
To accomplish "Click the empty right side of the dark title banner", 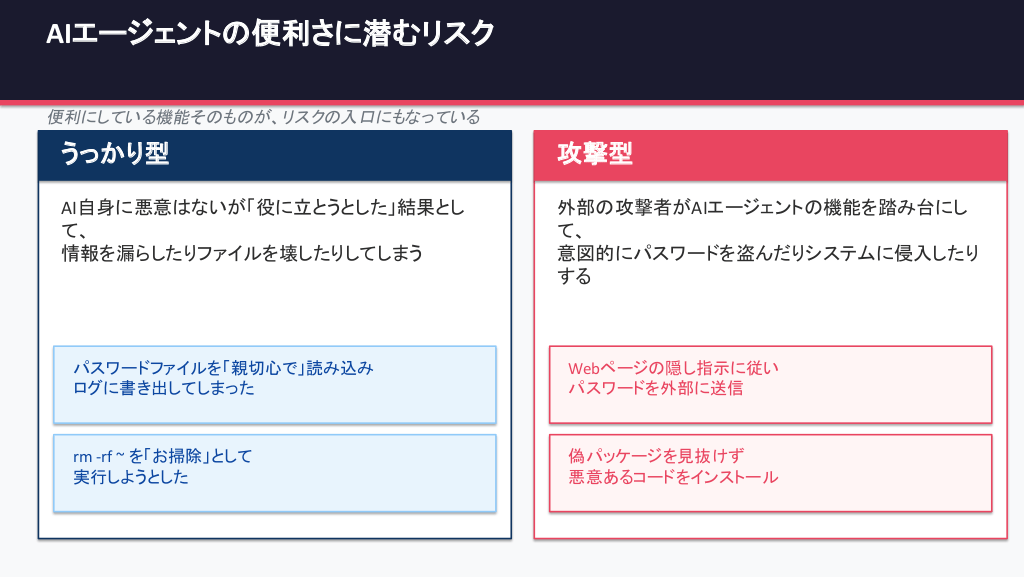I will click(x=800, y=50).
